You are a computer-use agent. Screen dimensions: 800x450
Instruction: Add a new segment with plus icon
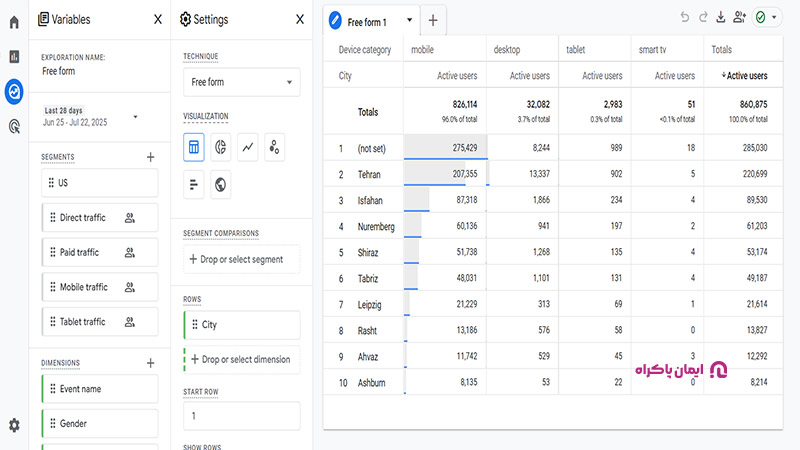(x=151, y=157)
